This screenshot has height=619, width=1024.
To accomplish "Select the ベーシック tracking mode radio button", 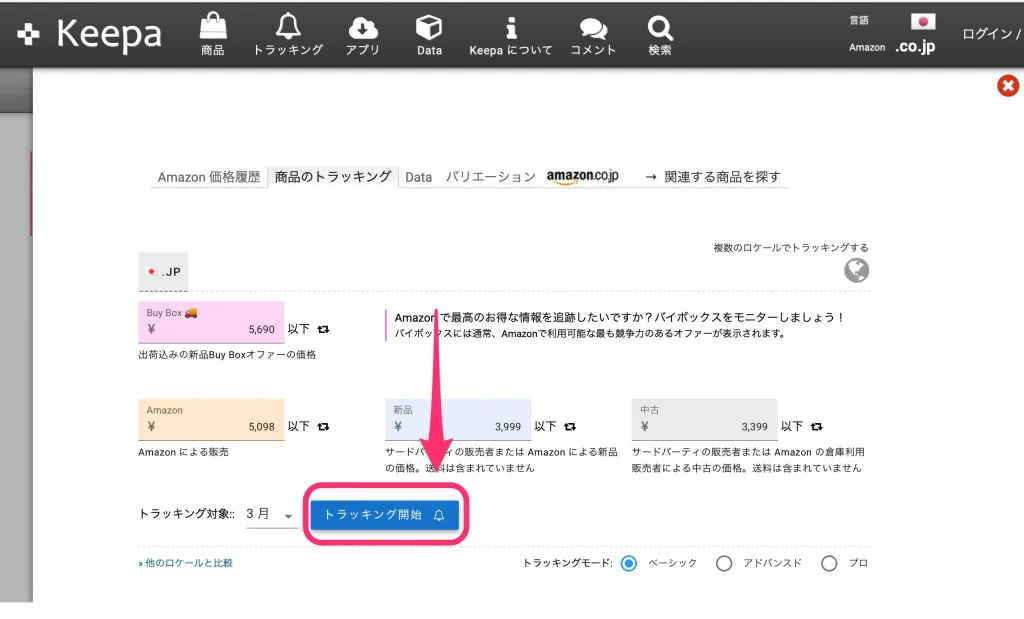I will (628, 563).
